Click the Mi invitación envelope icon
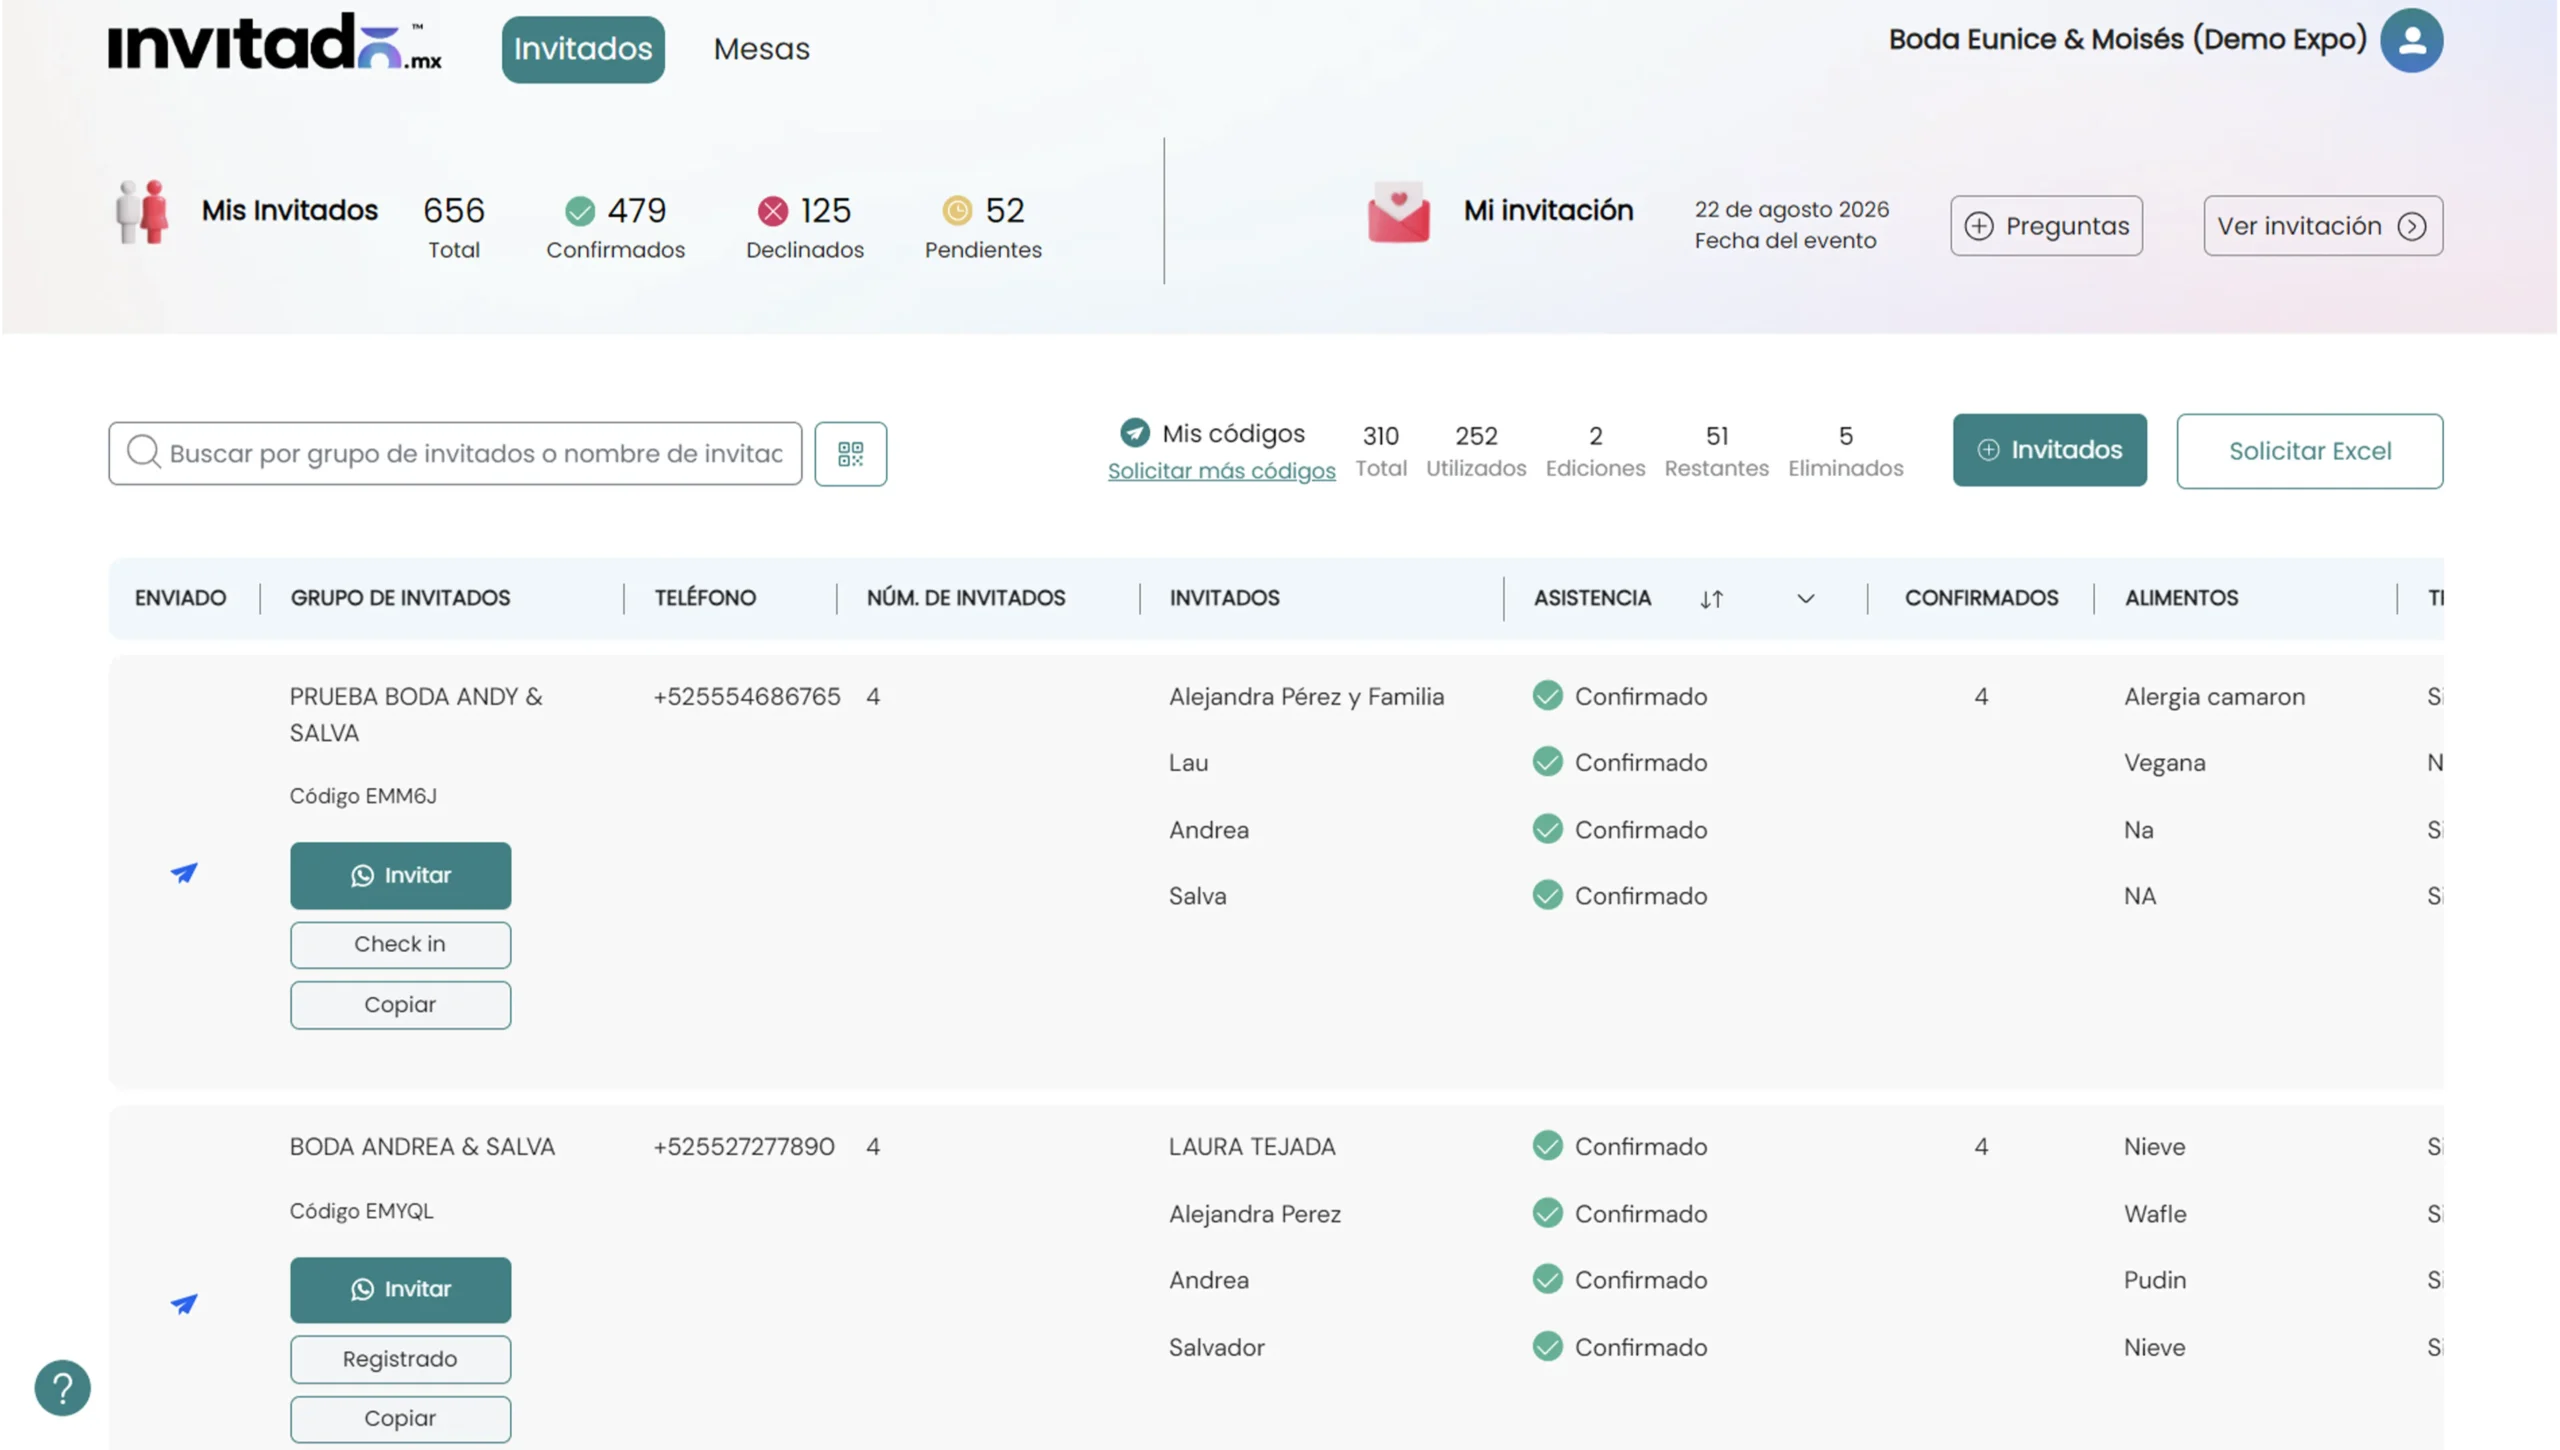2560x1450 pixels. pos(1398,212)
